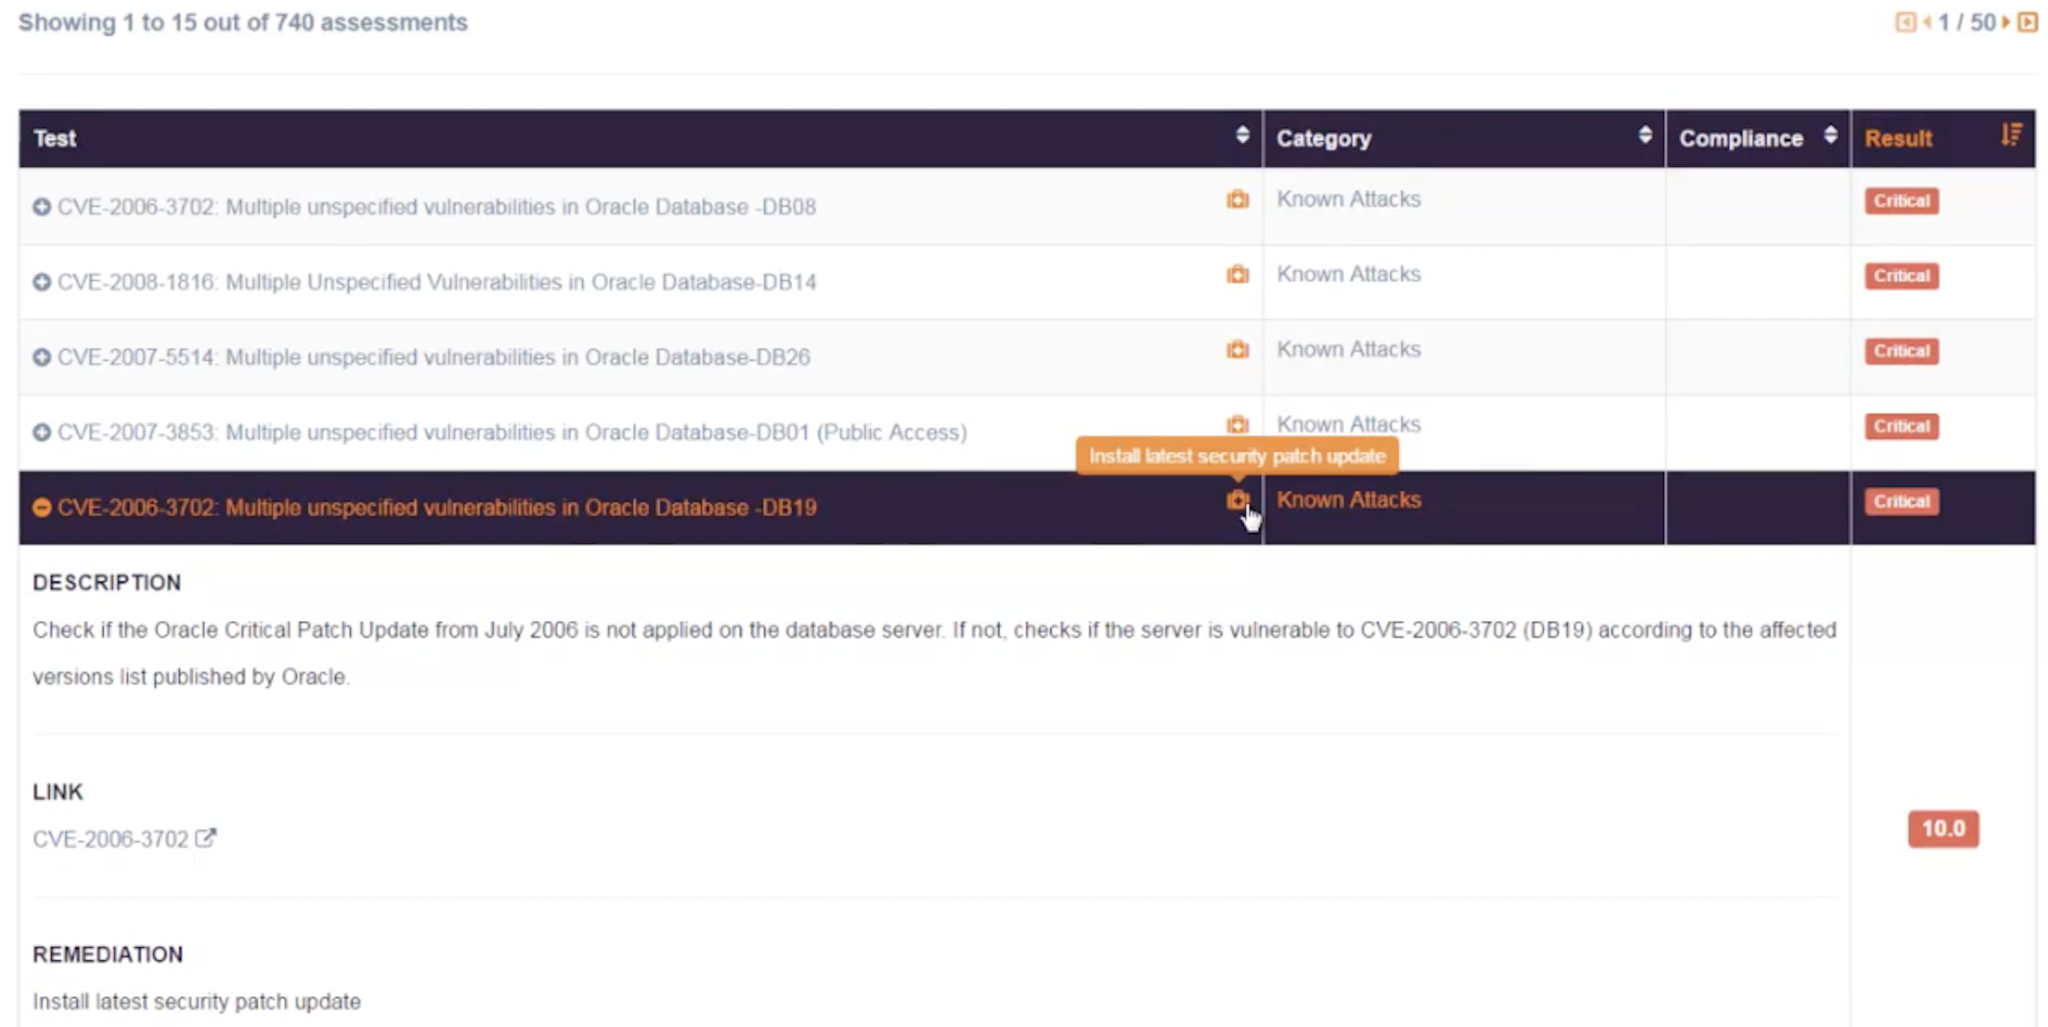Go to the previous assessments page
2048x1027 pixels.
pyautogui.click(x=1927, y=22)
